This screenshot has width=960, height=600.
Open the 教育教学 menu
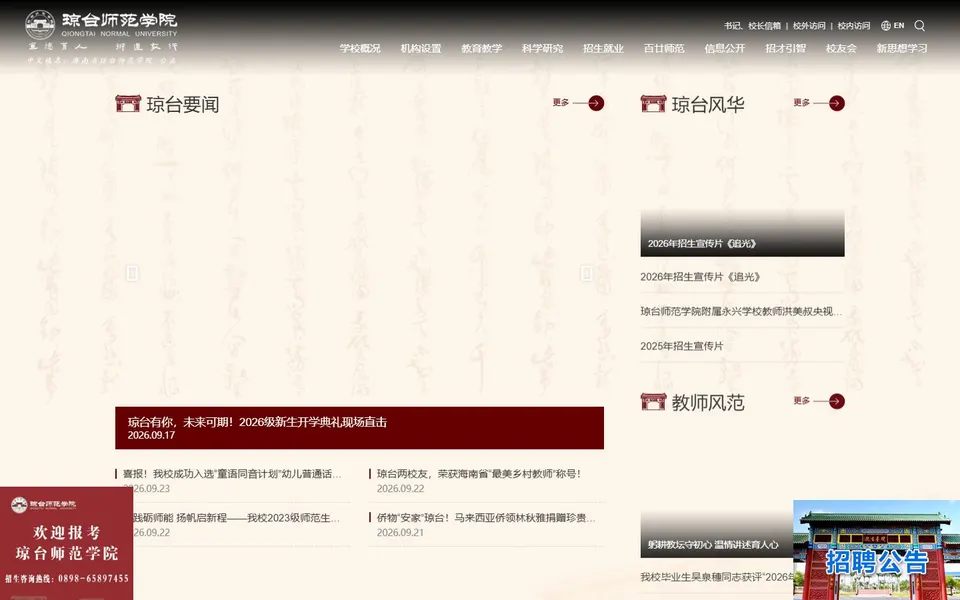click(x=481, y=48)
